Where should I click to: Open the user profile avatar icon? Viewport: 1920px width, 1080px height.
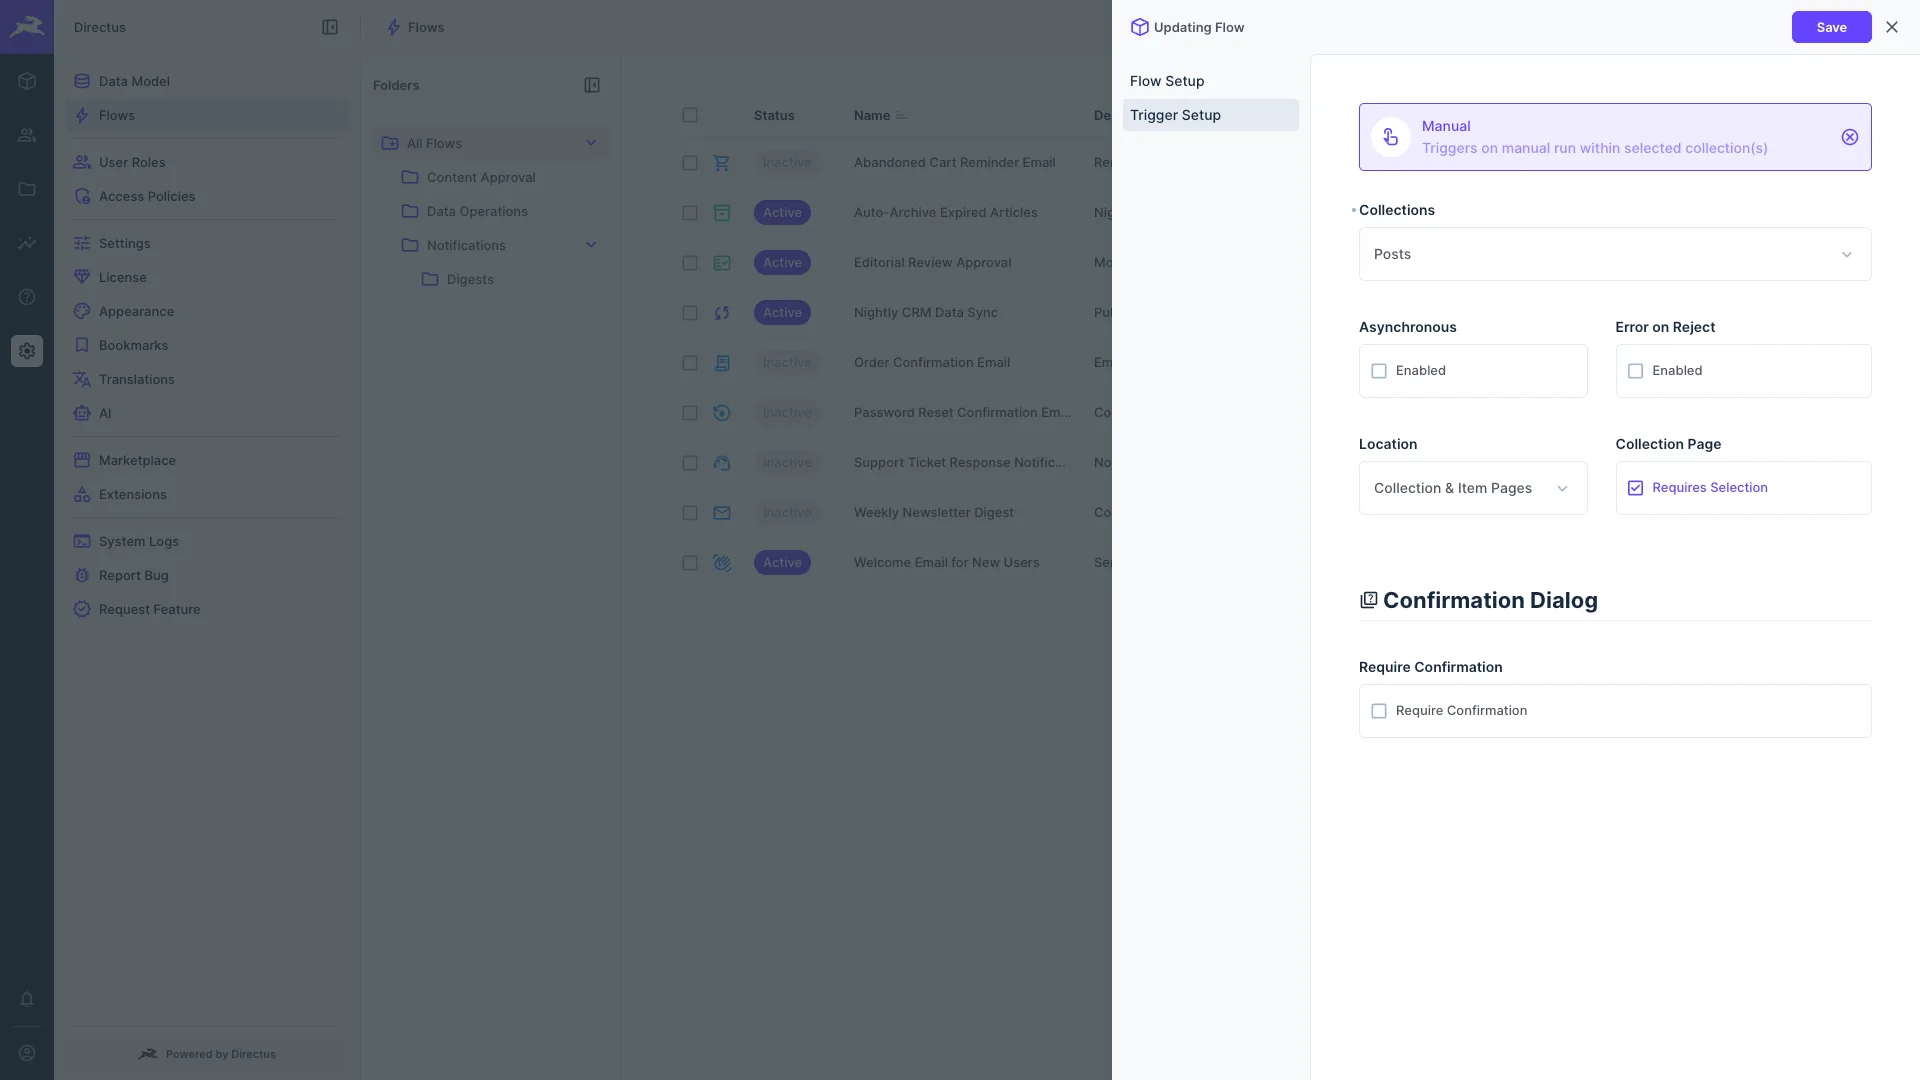tap(27, 1053)
